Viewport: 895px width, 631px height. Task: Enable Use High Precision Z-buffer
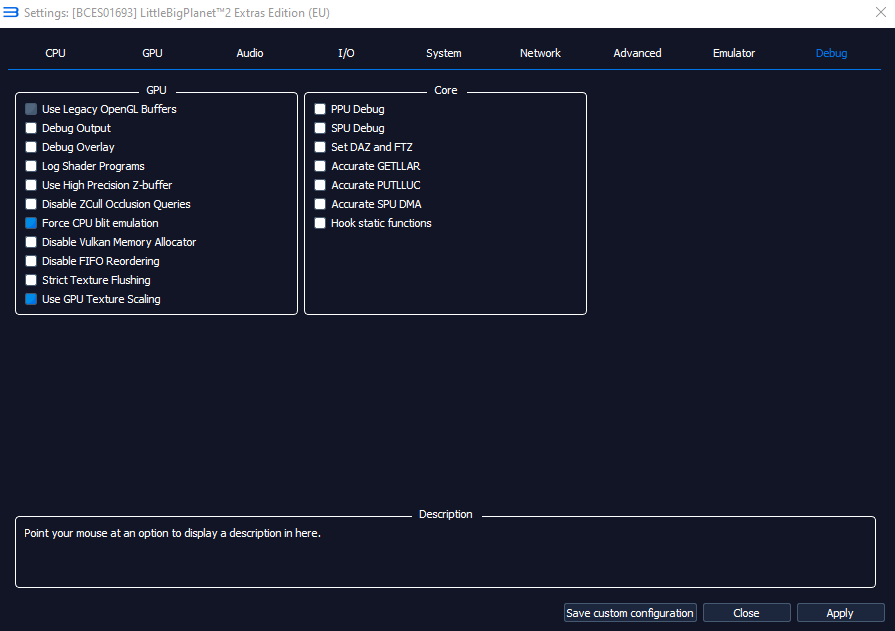coord(31,185)
